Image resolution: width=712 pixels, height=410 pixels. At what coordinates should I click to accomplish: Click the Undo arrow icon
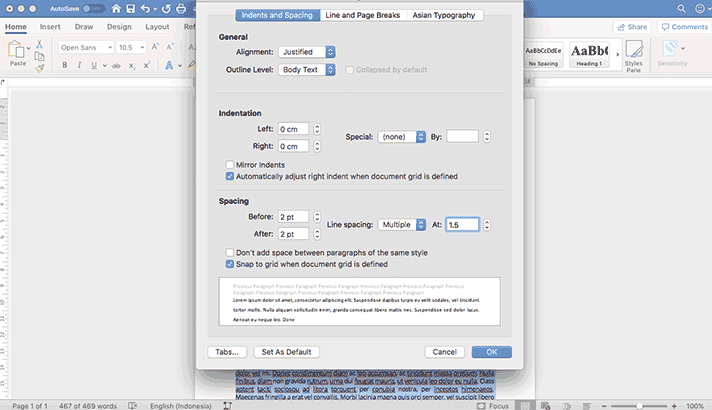(x=145, y=8)
